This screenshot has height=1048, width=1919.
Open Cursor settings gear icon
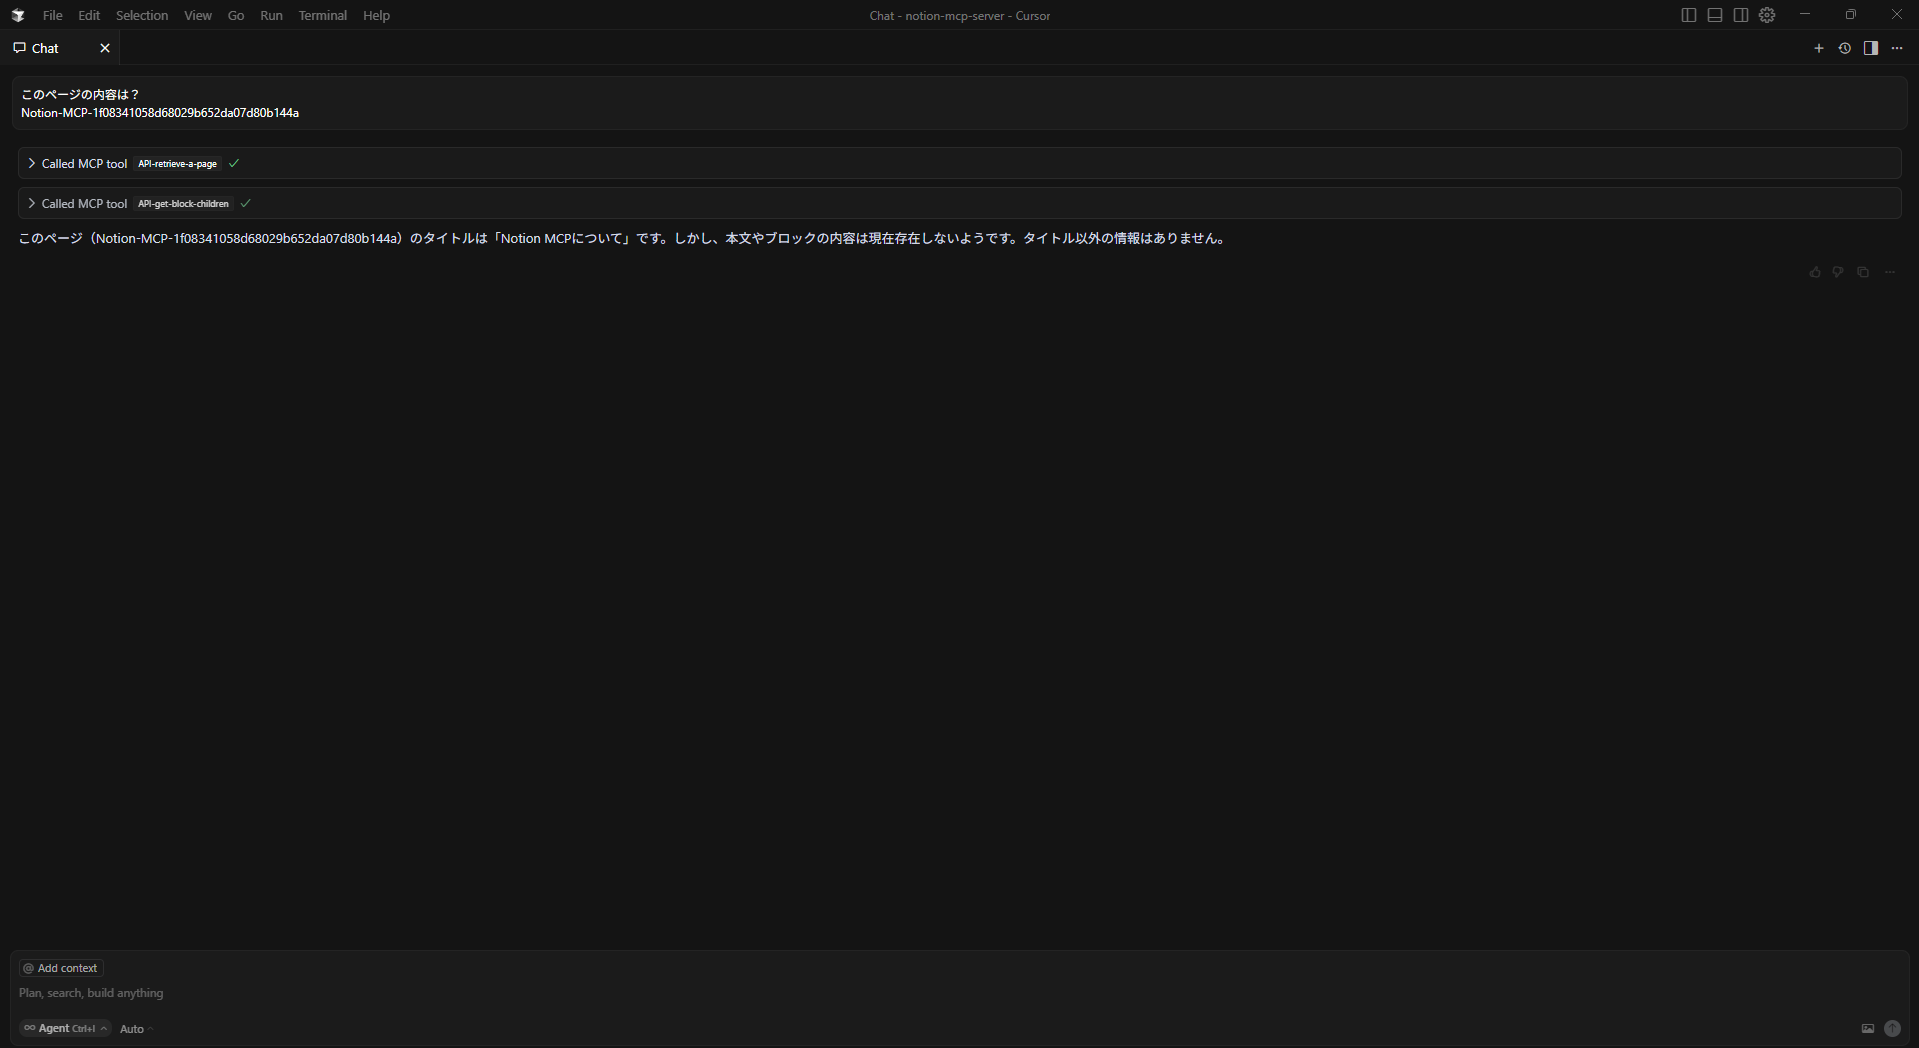[1768, 15]
